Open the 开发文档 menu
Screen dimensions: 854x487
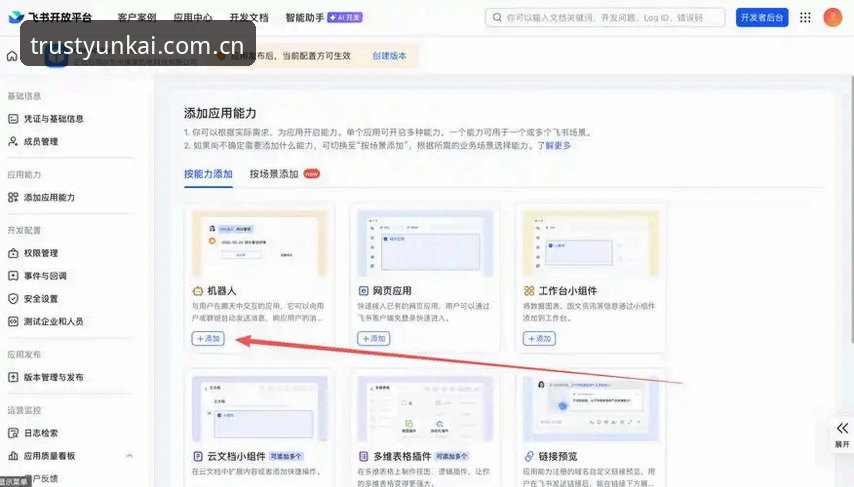pyautogui.click(x=249, y=17)
